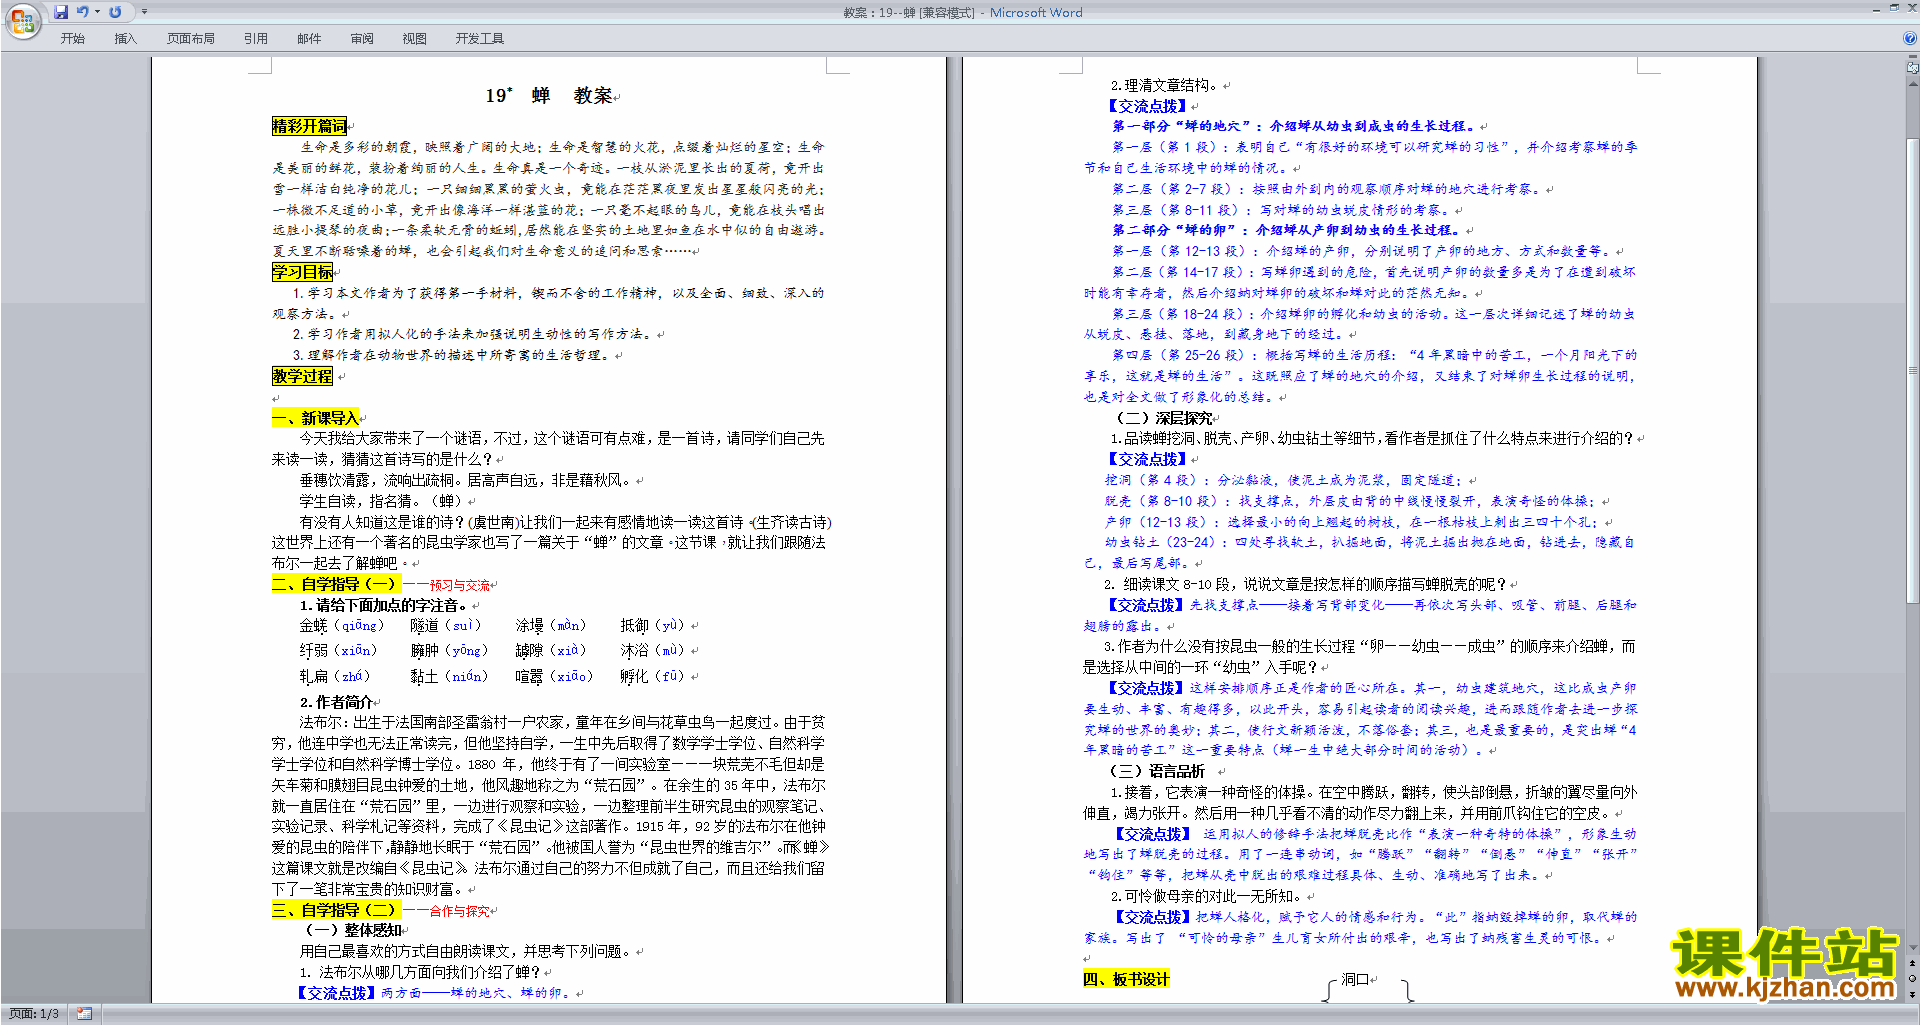Open the 插入 ribbon tab
The width and height of the screenshot is (1920, 1025).
coord(125,39)
